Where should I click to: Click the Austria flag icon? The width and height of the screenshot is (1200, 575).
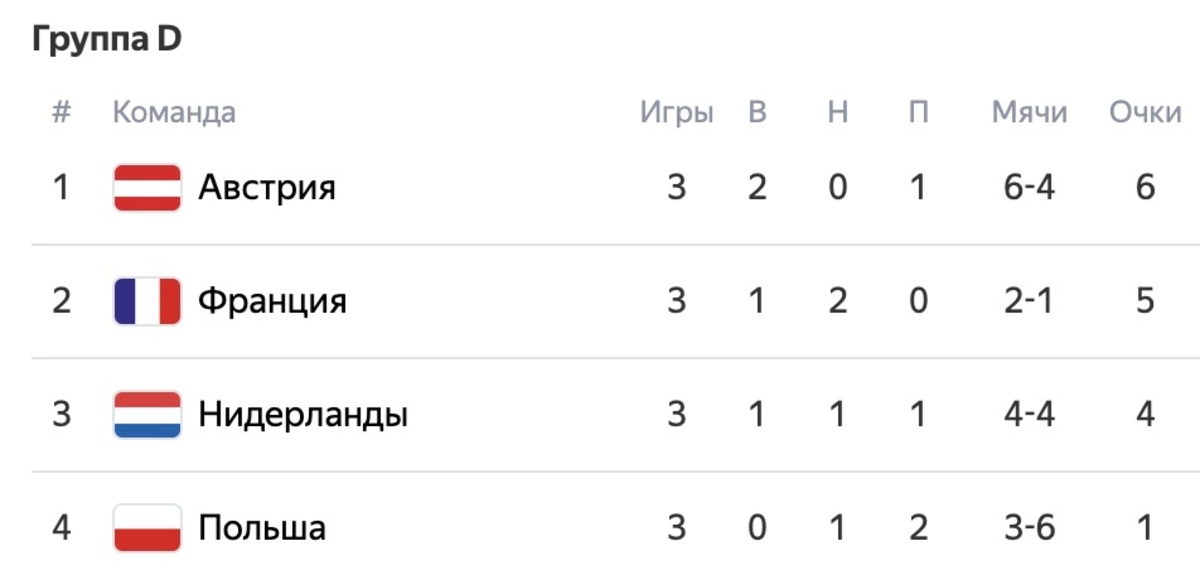pos(147,188)
